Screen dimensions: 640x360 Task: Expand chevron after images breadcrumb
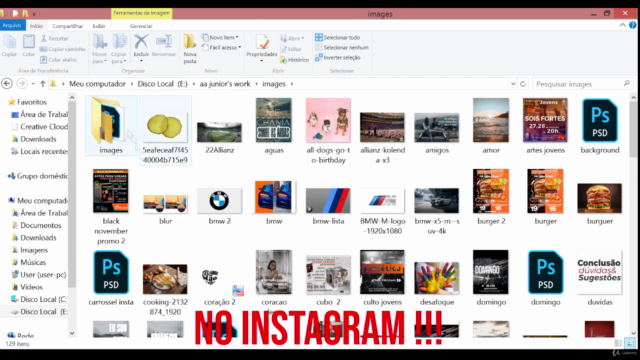tap(292, 84)
